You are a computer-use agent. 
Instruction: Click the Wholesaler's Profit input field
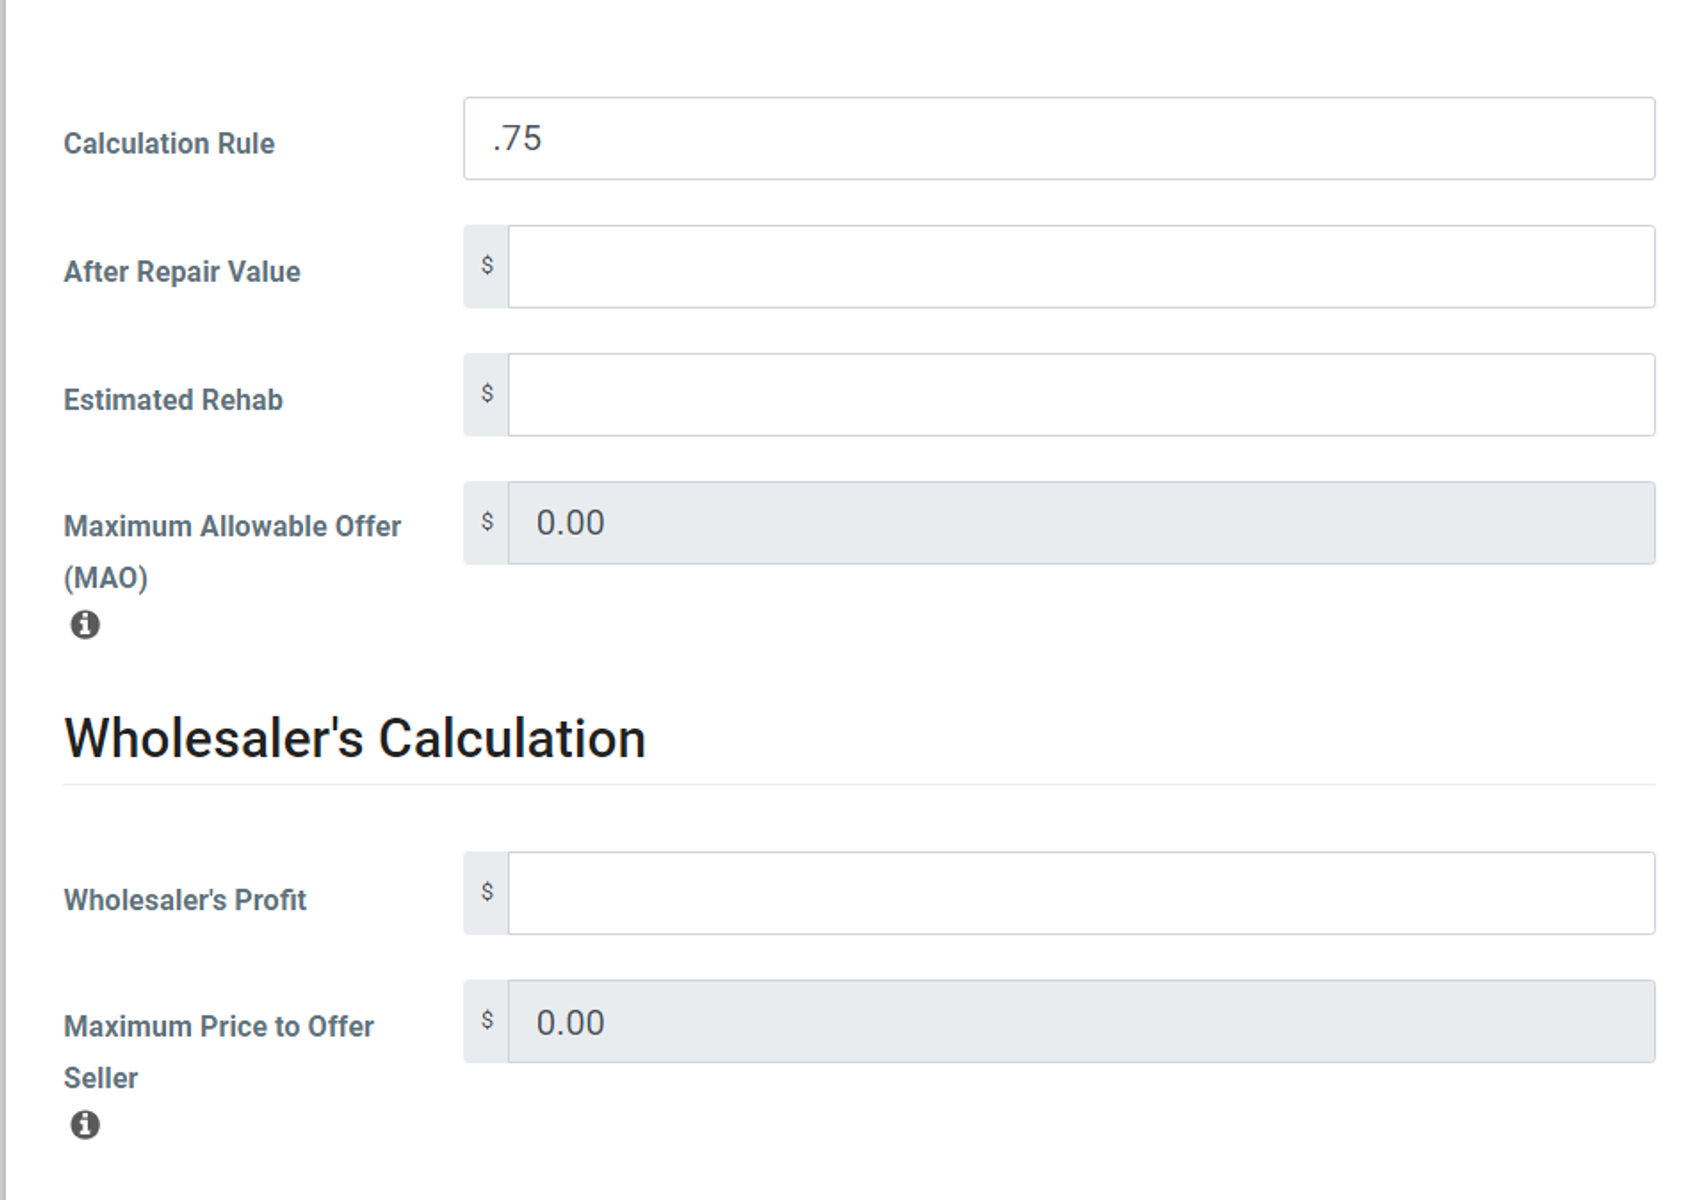(1080, 893)
